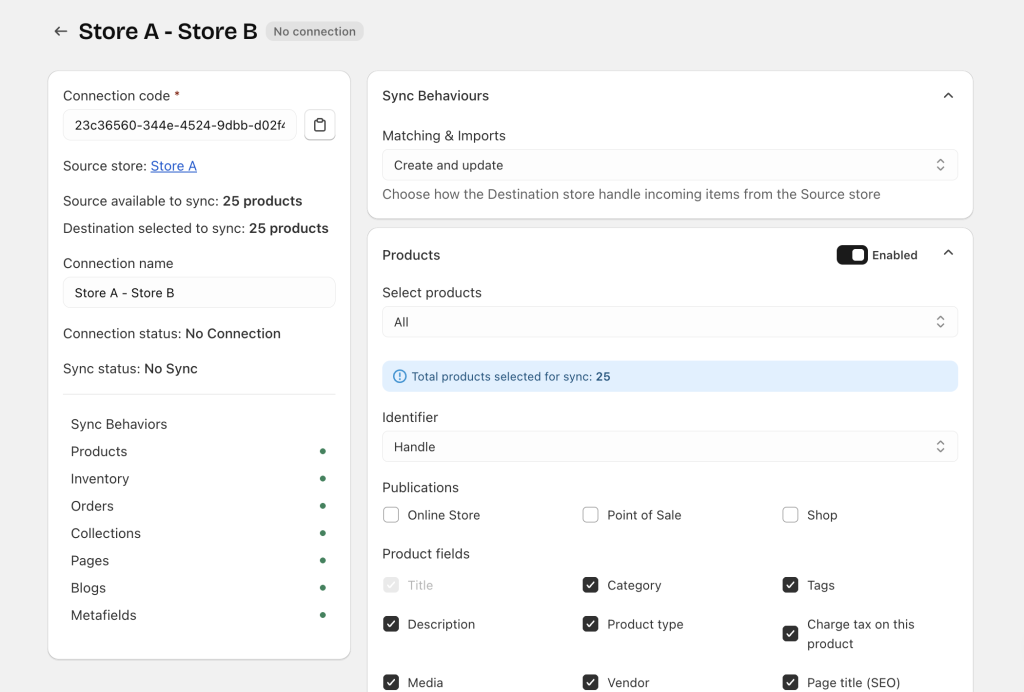Copy the connection code with clipboard icon
Image resolution: width=1024 pixels, height=692 pixels.
tap(320, 125)
